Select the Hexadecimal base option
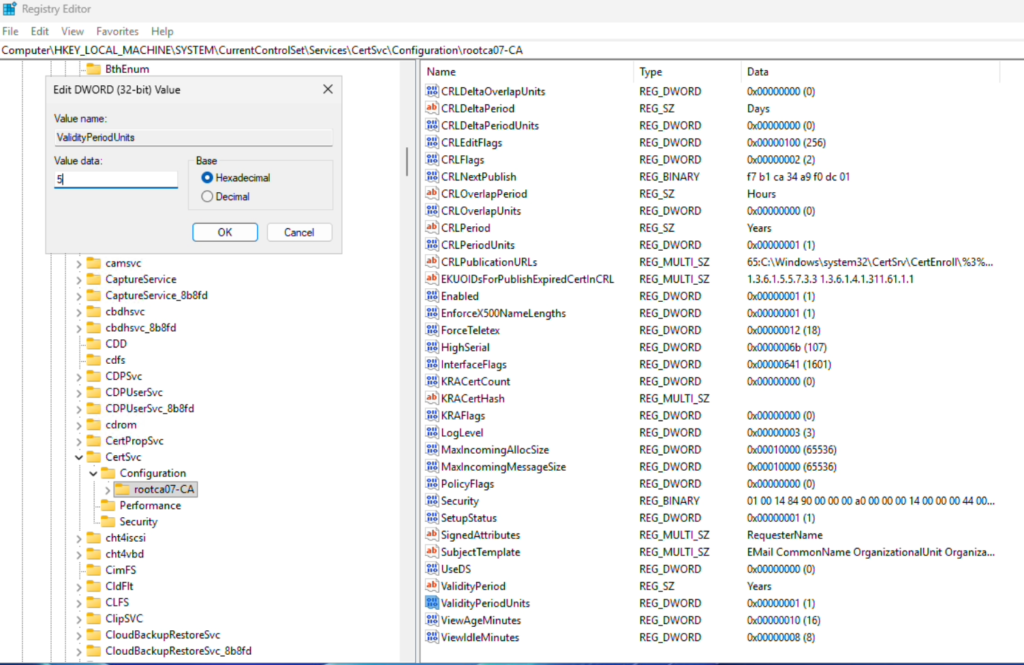Screen dimensions: 1024x665 pyautogui.click(x=207, y=178)
